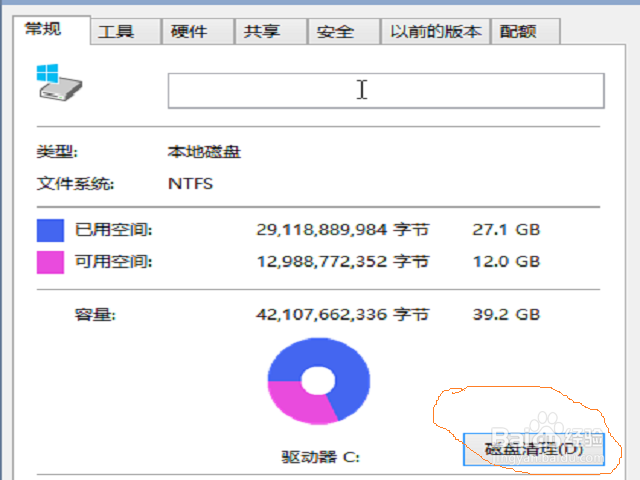Click the 本地磁盘 type value

click(204, 152)
